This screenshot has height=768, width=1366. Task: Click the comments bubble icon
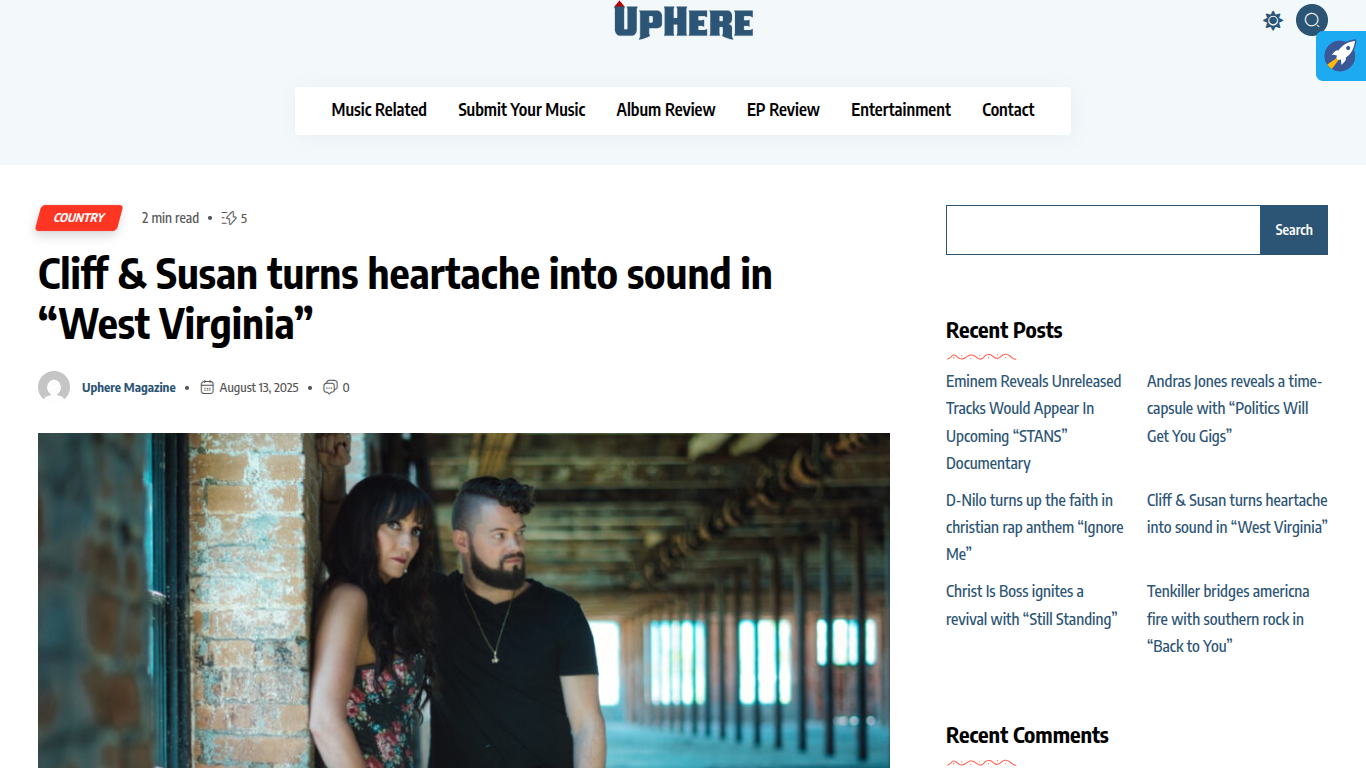[330, 387]
